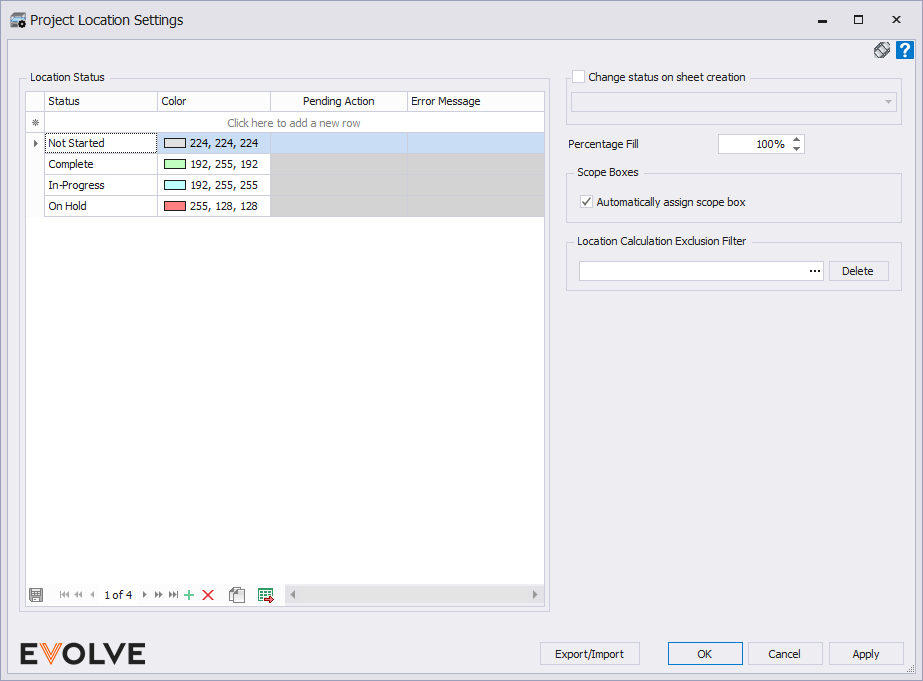The width and height of the screenshot is (923, 681).
Task: Click the exclusion filter text field
Action: tap(693, 271)
